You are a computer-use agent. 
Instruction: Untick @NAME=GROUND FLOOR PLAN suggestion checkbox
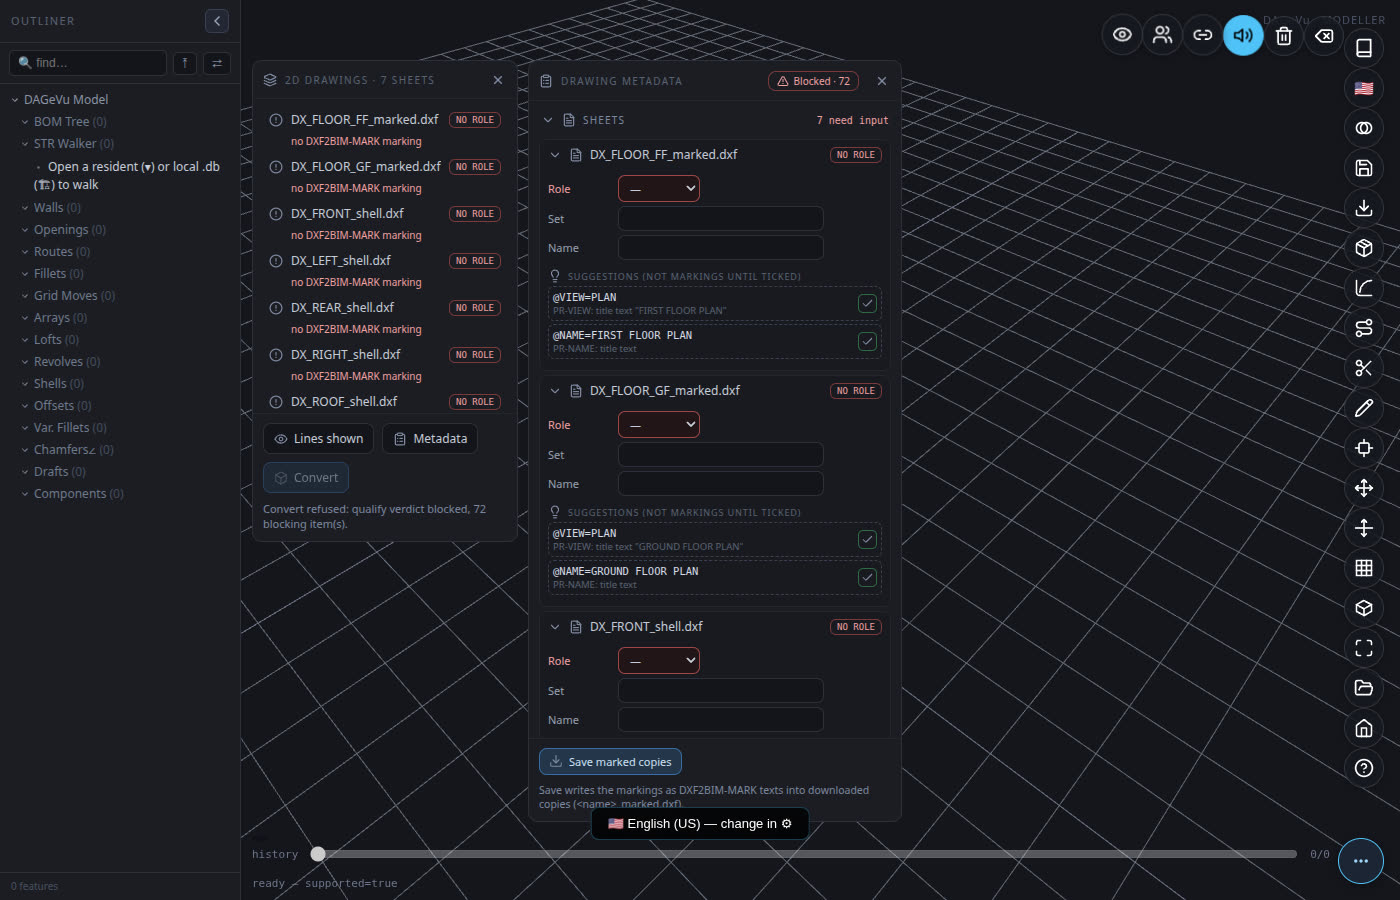[867, 577]
